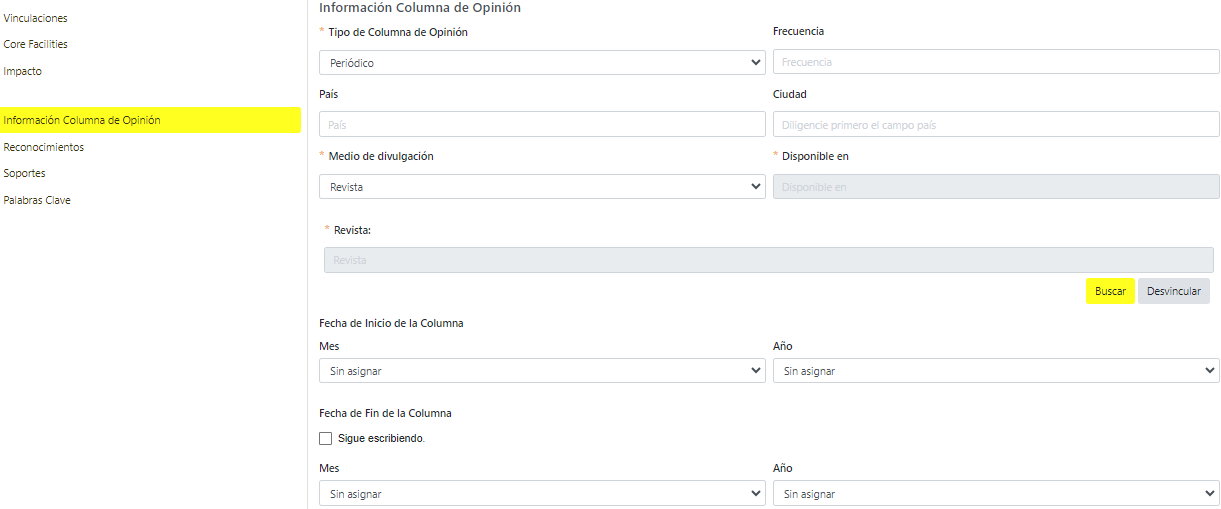Click the Frecuencia input field
1221x509 pixels.
(x=996, y=62)
